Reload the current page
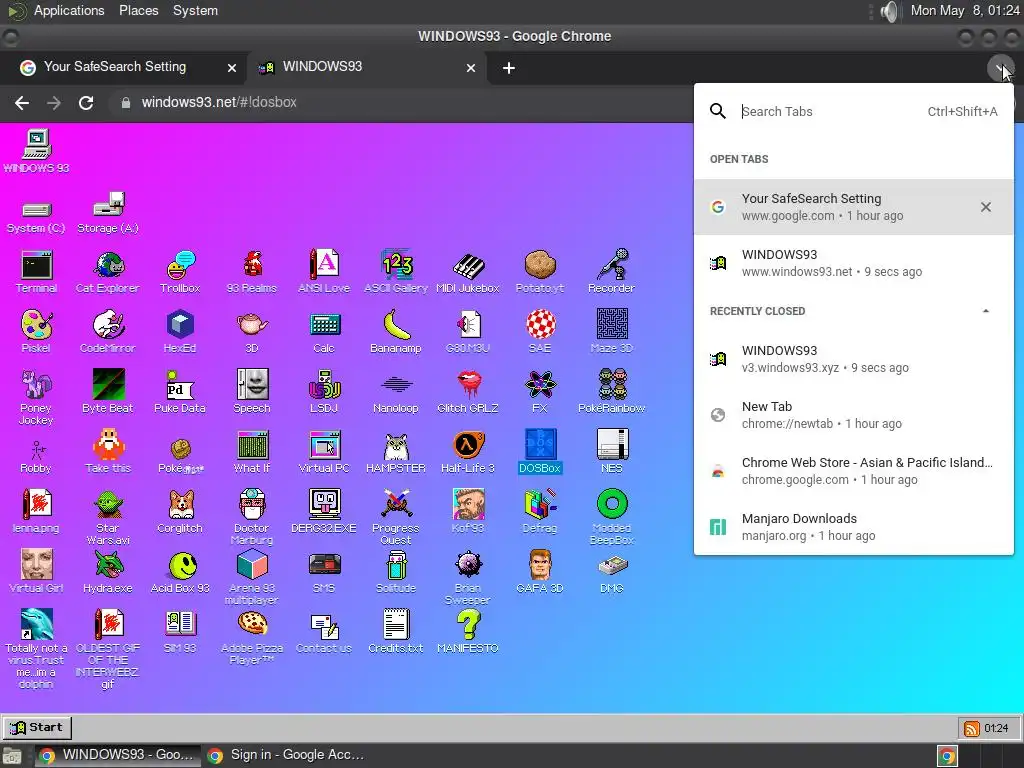The image size is (1024, 768). 86,103
